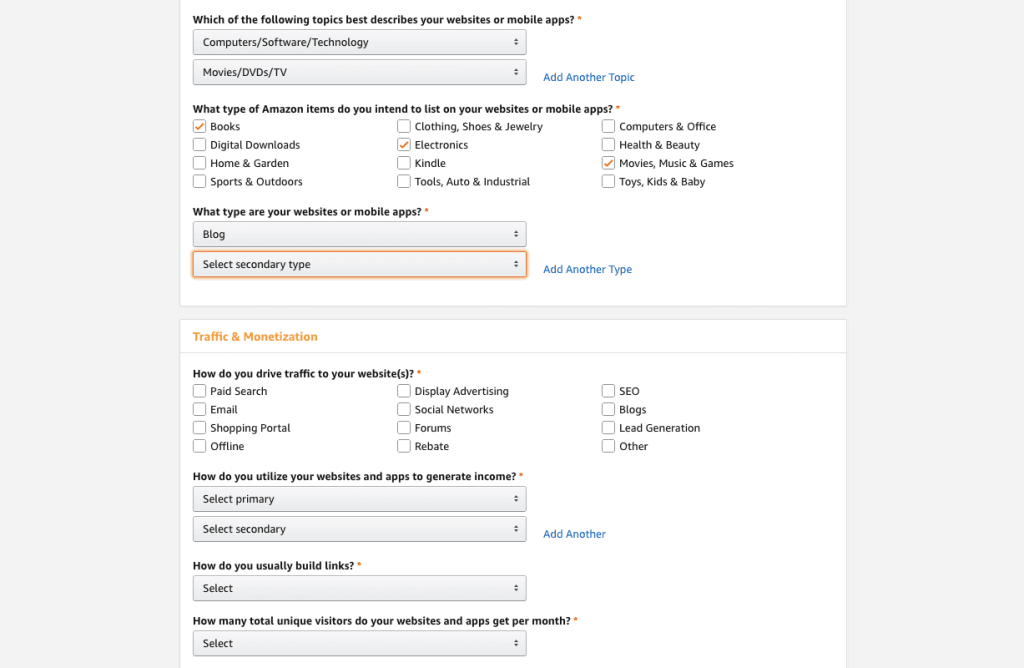1024x668 pixels.
Task: Check the SEO traffic option
Action: tap(608, 391)
